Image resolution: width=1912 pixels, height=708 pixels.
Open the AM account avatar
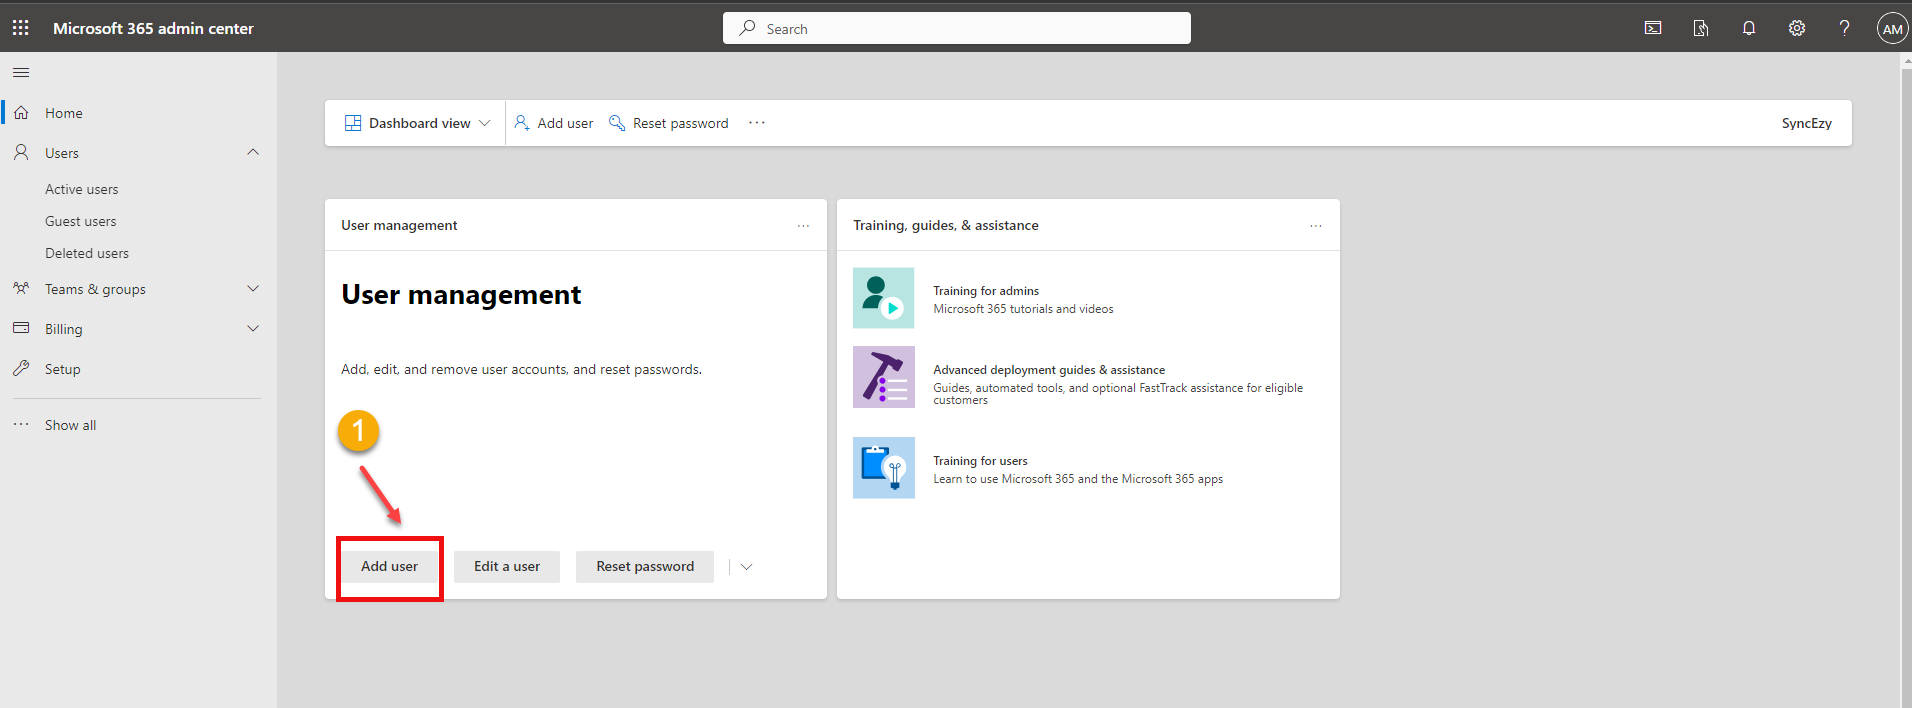1892,28
